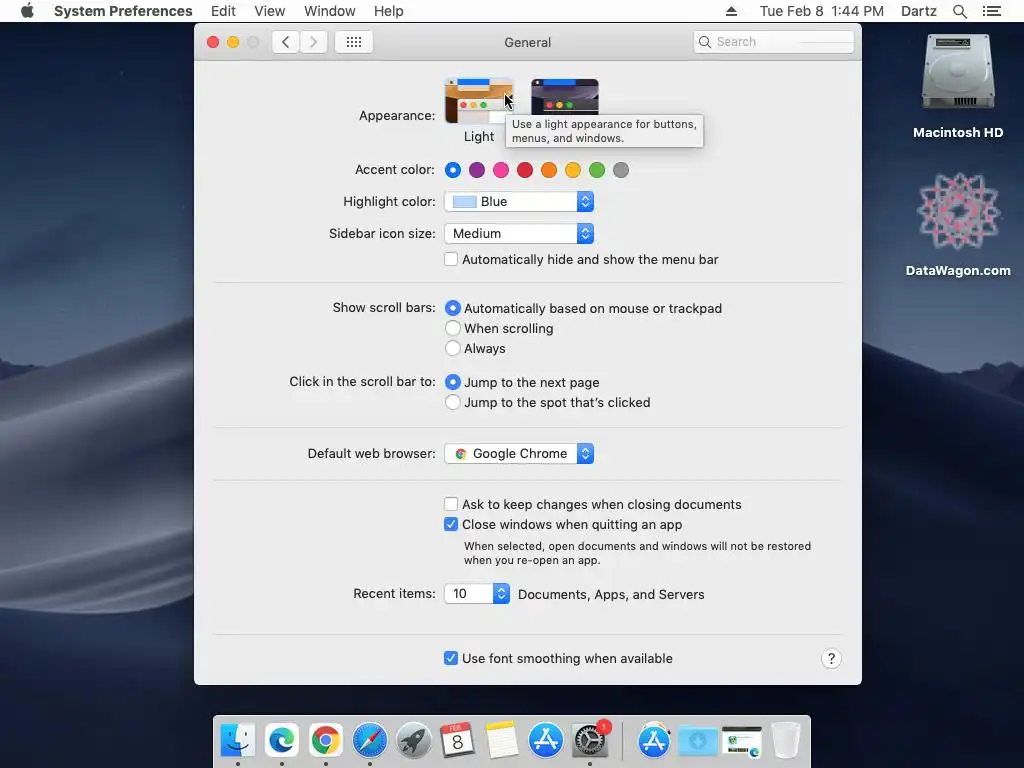Open Notification Center list icon

click(x=991, y=11)
